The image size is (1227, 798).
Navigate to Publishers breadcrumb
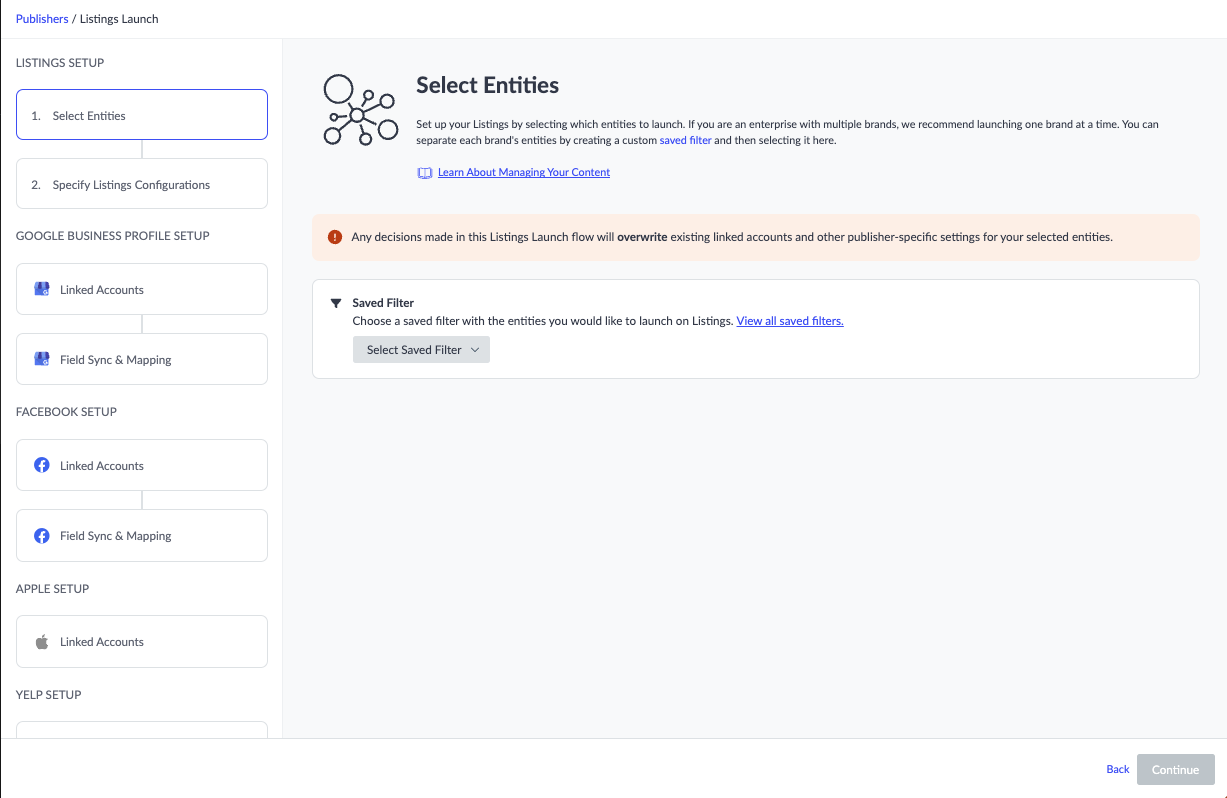[42, 19]
